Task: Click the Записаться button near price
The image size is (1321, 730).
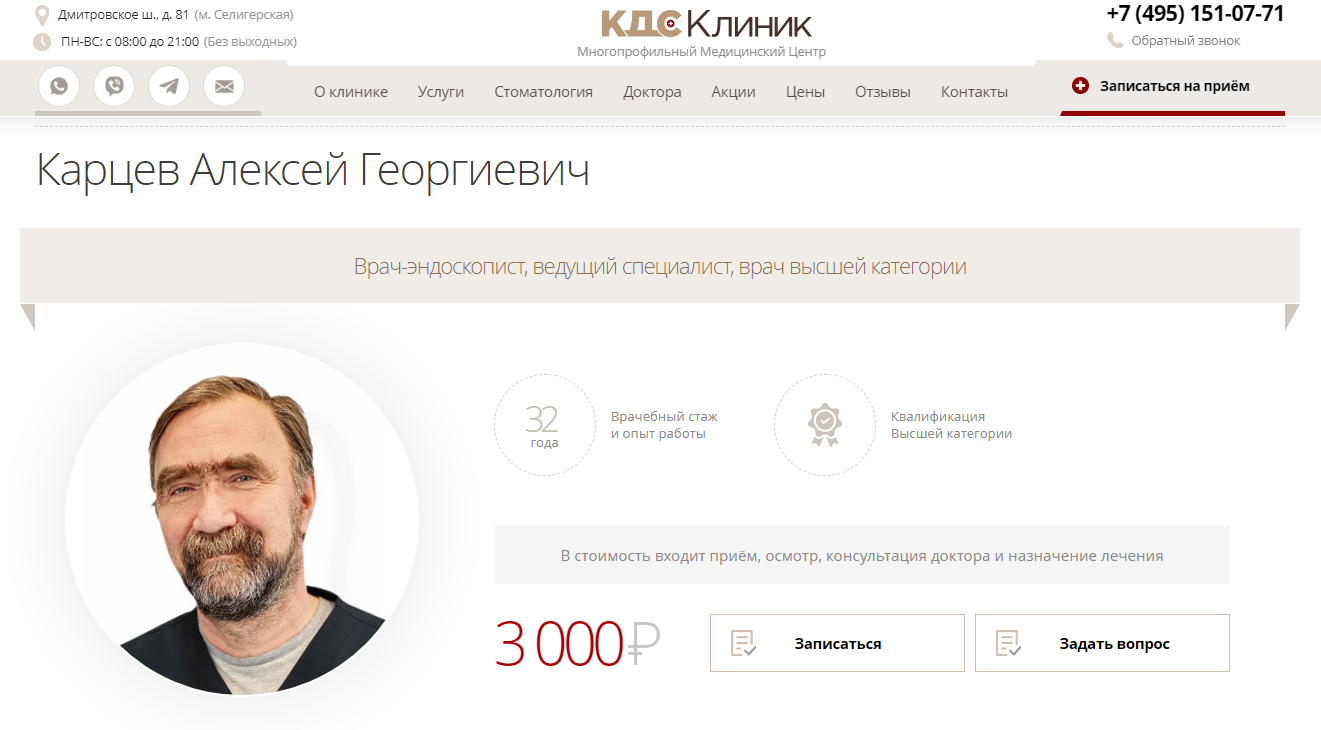Action: click(x=837, y=643)
